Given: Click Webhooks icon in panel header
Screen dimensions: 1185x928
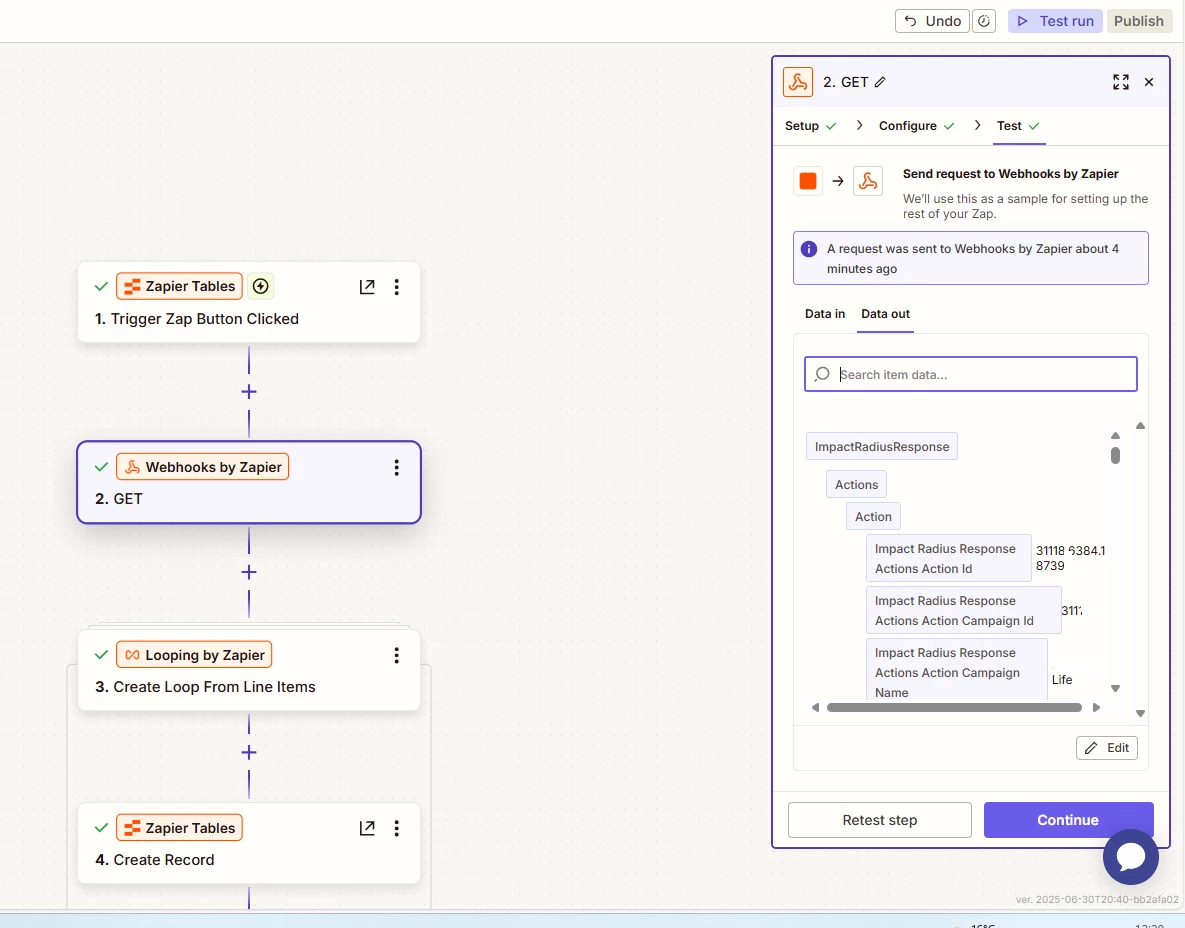Looking at the screenshot, I should tap(797, 82).
